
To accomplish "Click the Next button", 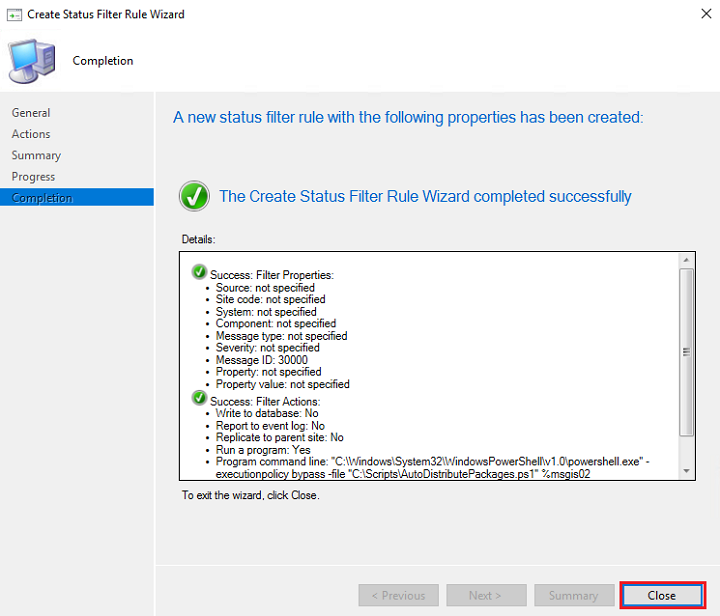I will pyautogui.click(x=486, y=595).
